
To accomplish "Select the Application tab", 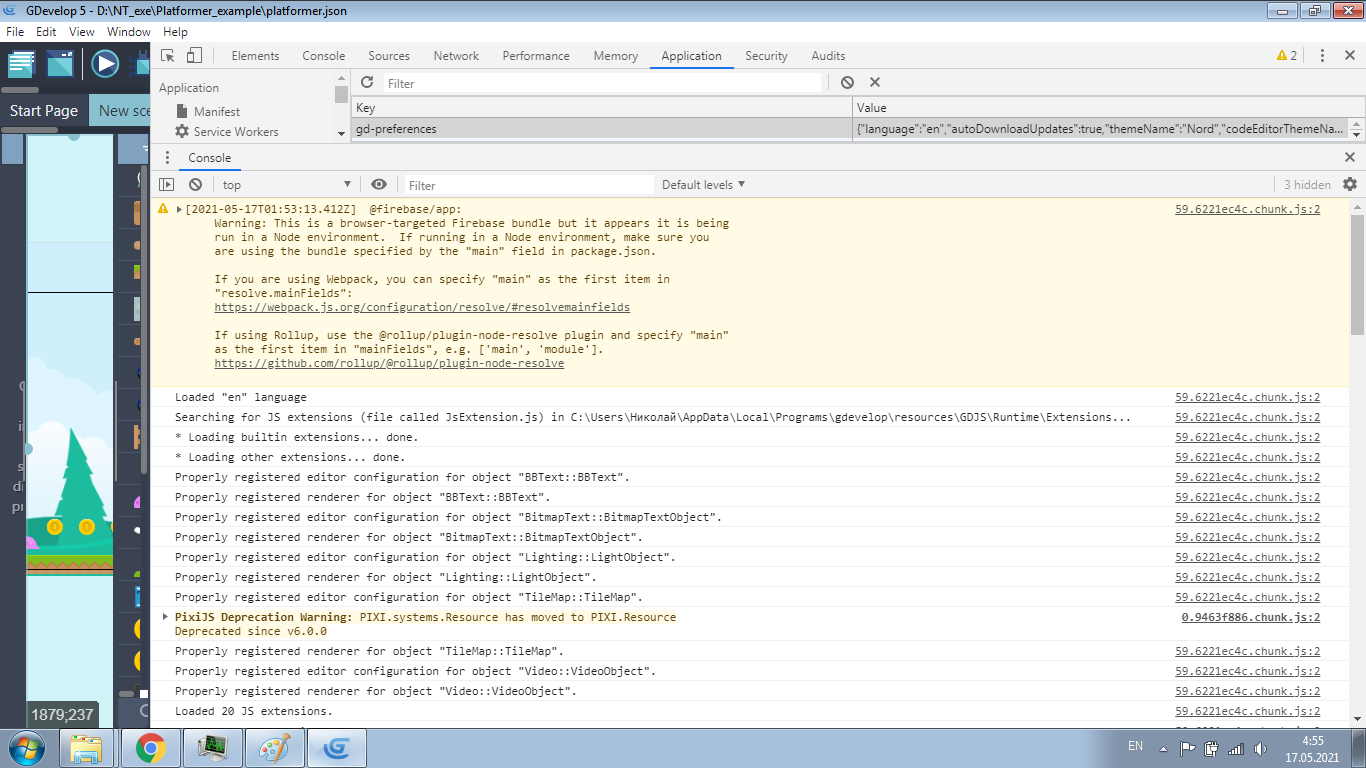I will pyautogui.click(x=691, y=56).
